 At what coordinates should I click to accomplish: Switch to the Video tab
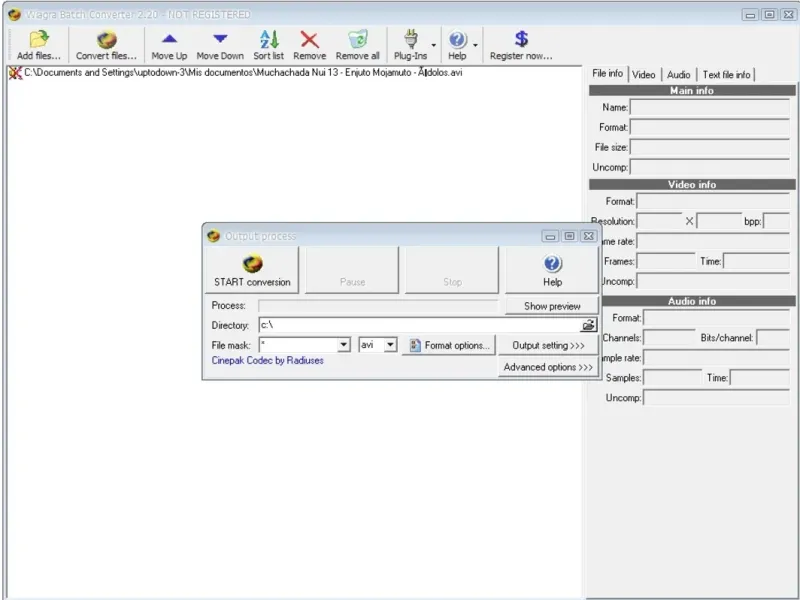(x=643, y=75)
